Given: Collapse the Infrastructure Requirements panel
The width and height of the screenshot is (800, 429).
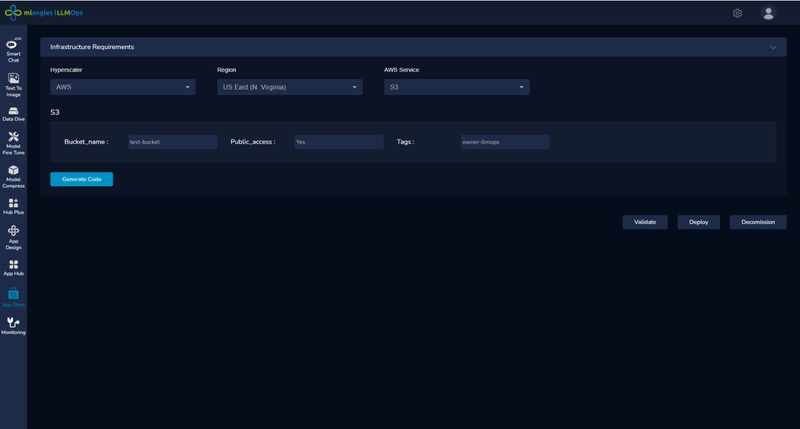Looking at the screenshot, I should point(773,47).
